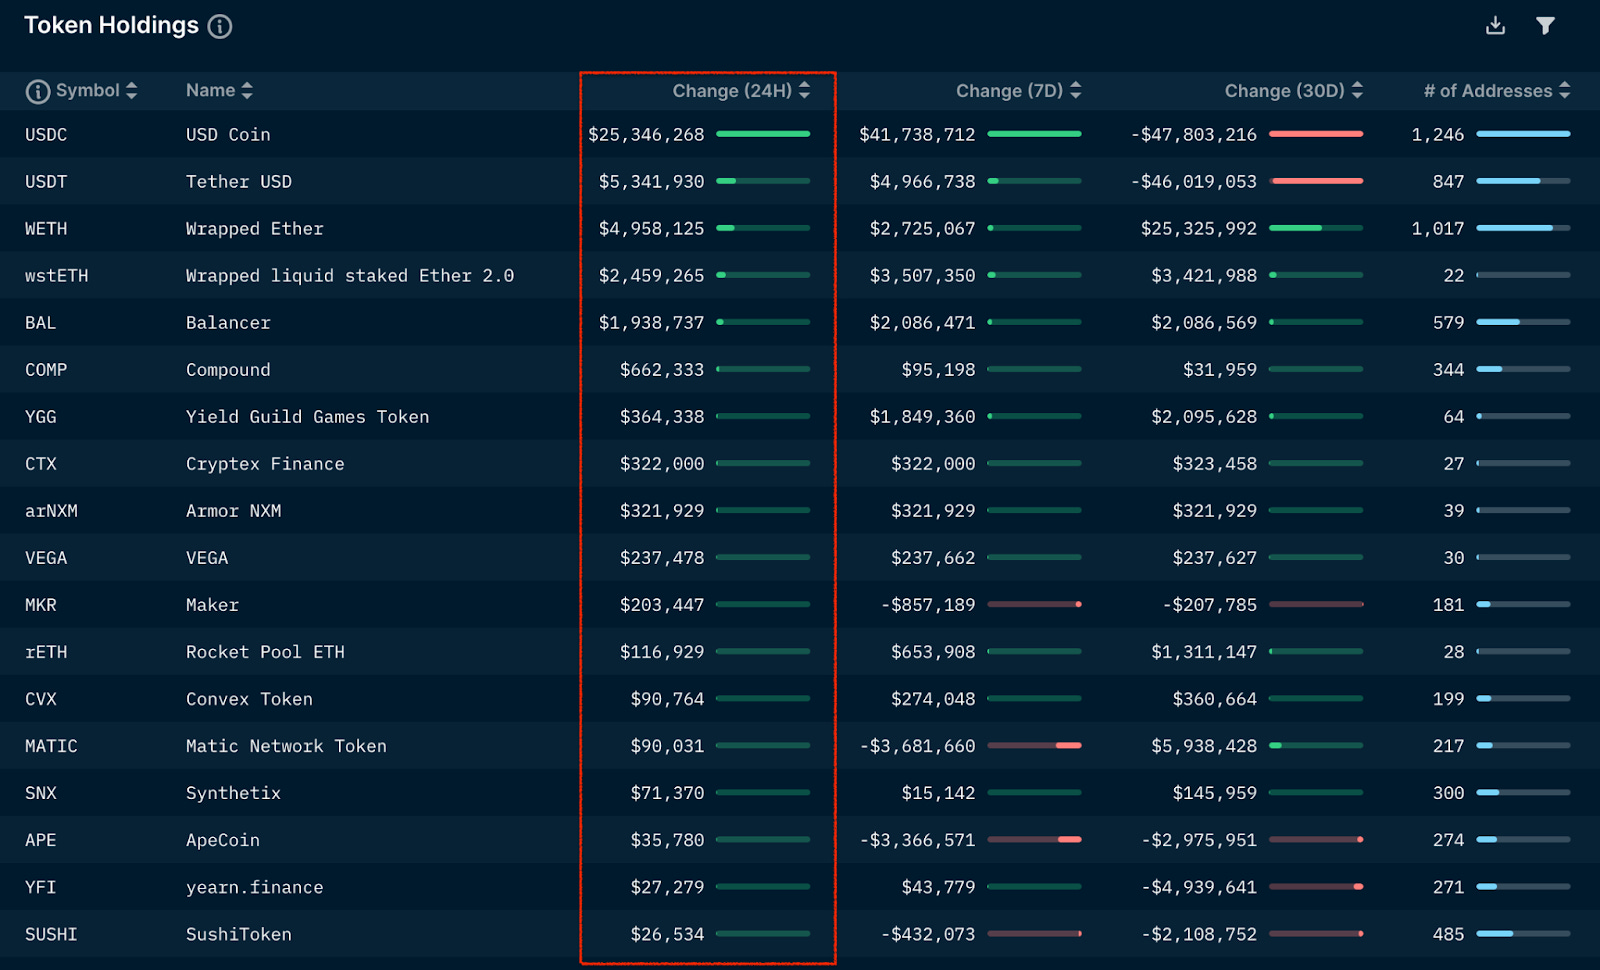
Task: Click USDC 24H change bar
Action: coord(763,134)
